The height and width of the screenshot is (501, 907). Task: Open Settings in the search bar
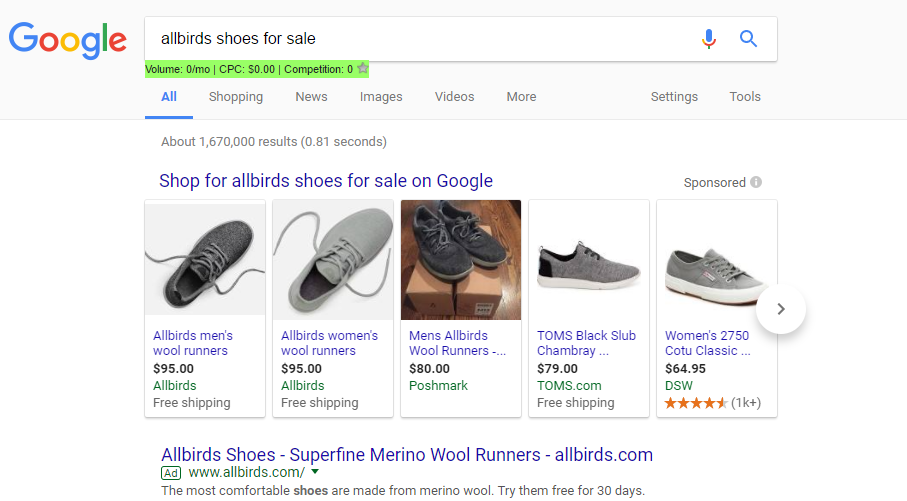(674, 97)
